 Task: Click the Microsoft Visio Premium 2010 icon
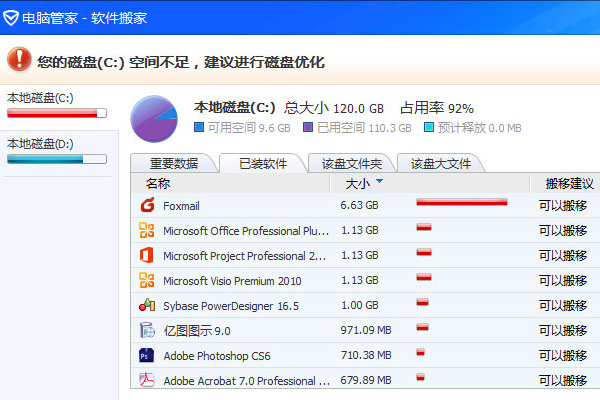147,280
